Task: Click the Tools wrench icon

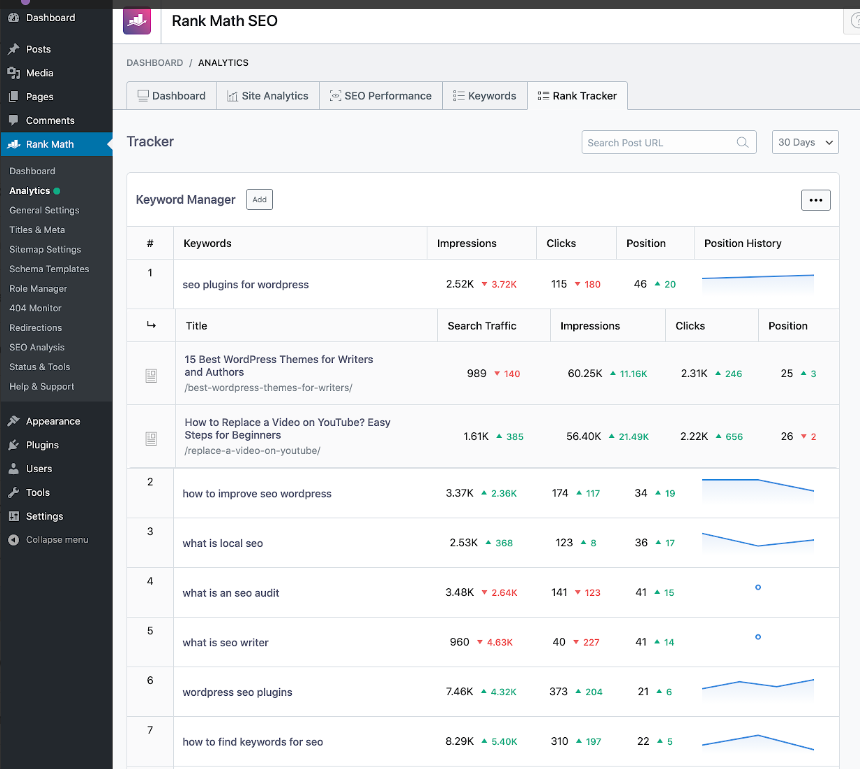Action: [14, 493]
